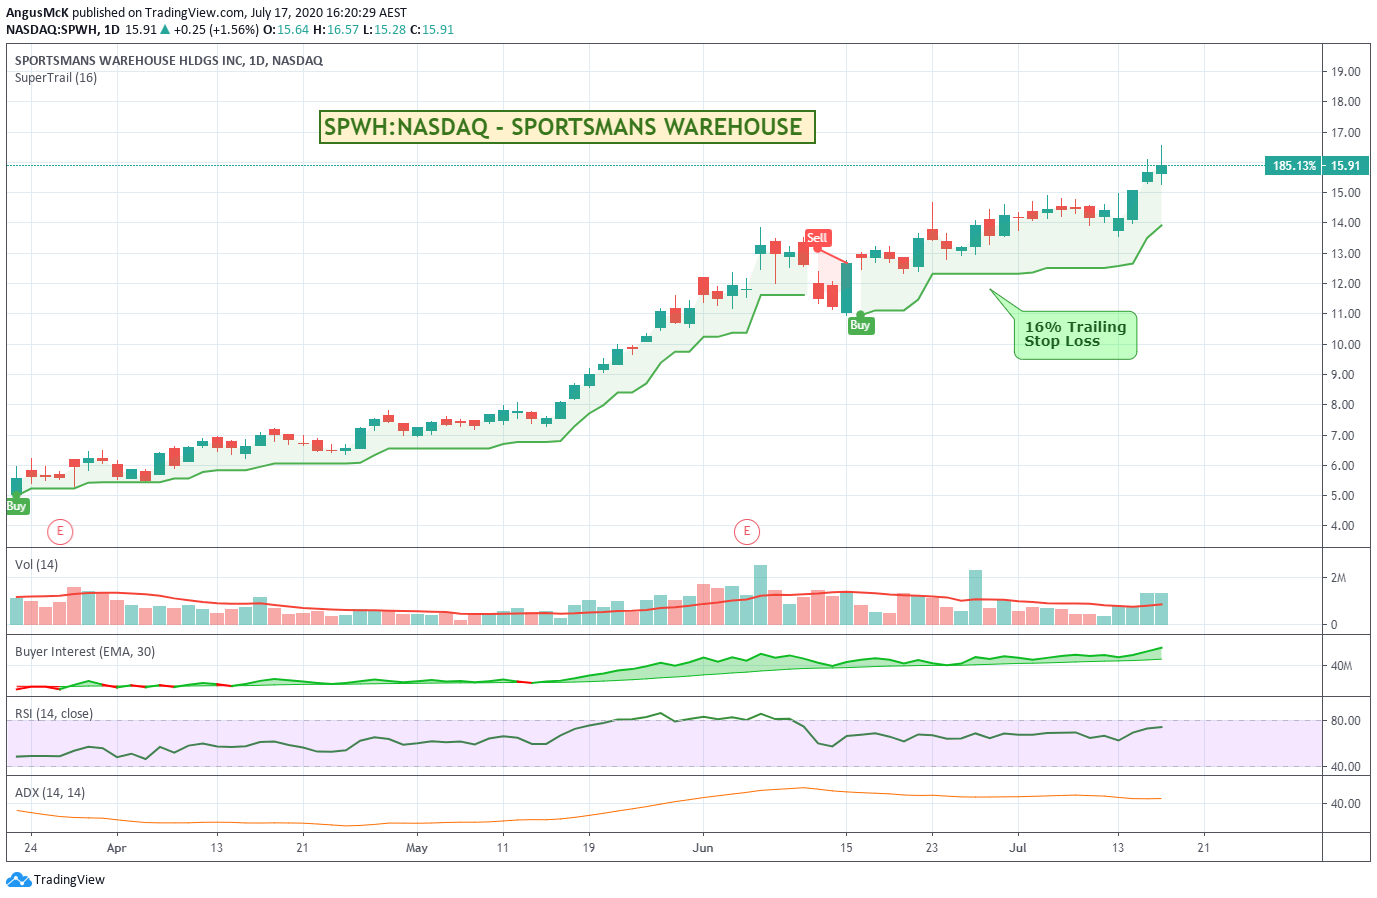
Task: Click the SuperTrail (16) indicator label
Action: [x=56, y=77]
